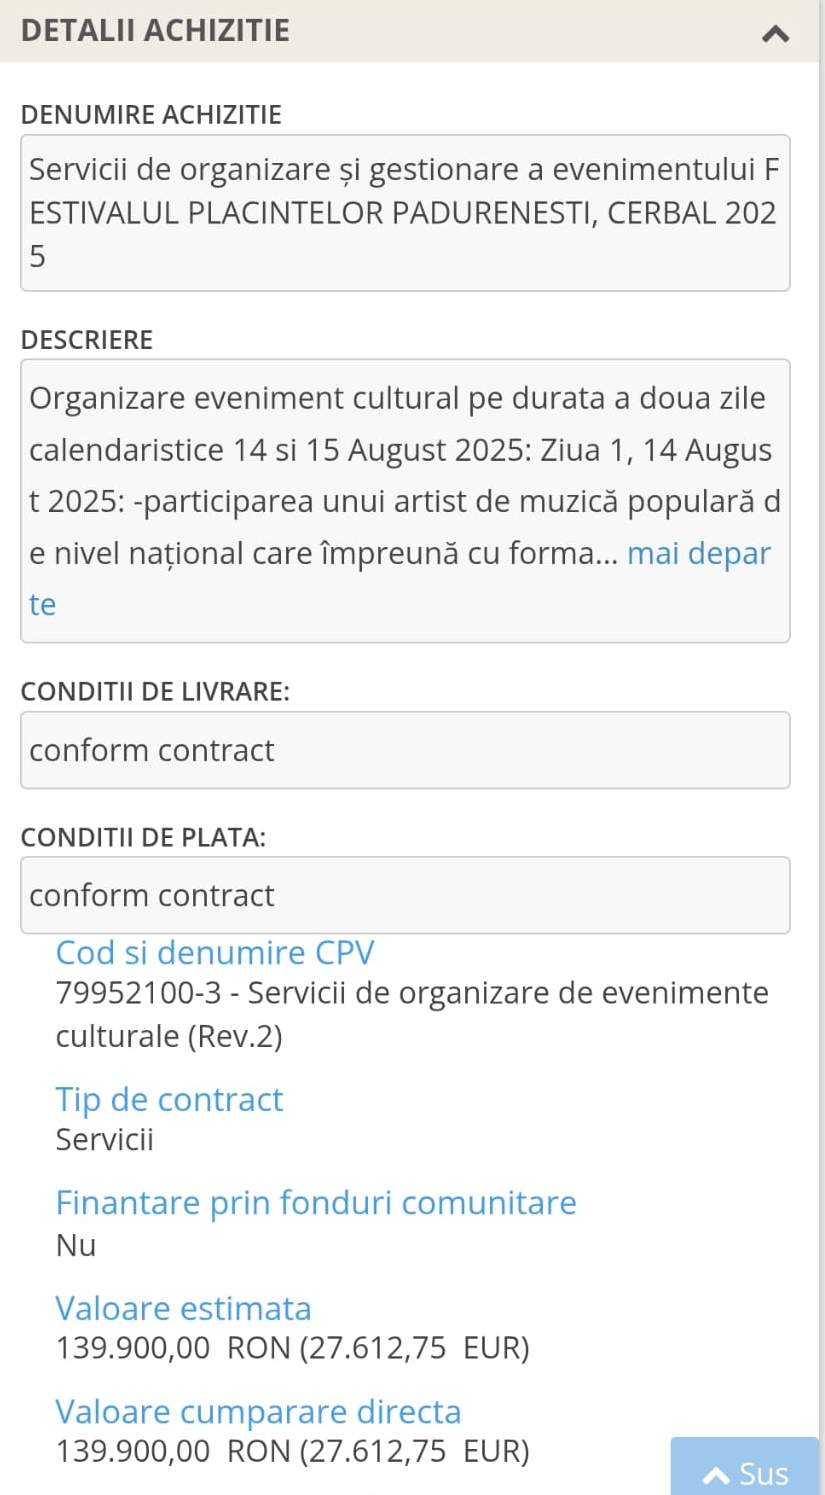Click the 'Nu' funding value

click(76, 1245)
